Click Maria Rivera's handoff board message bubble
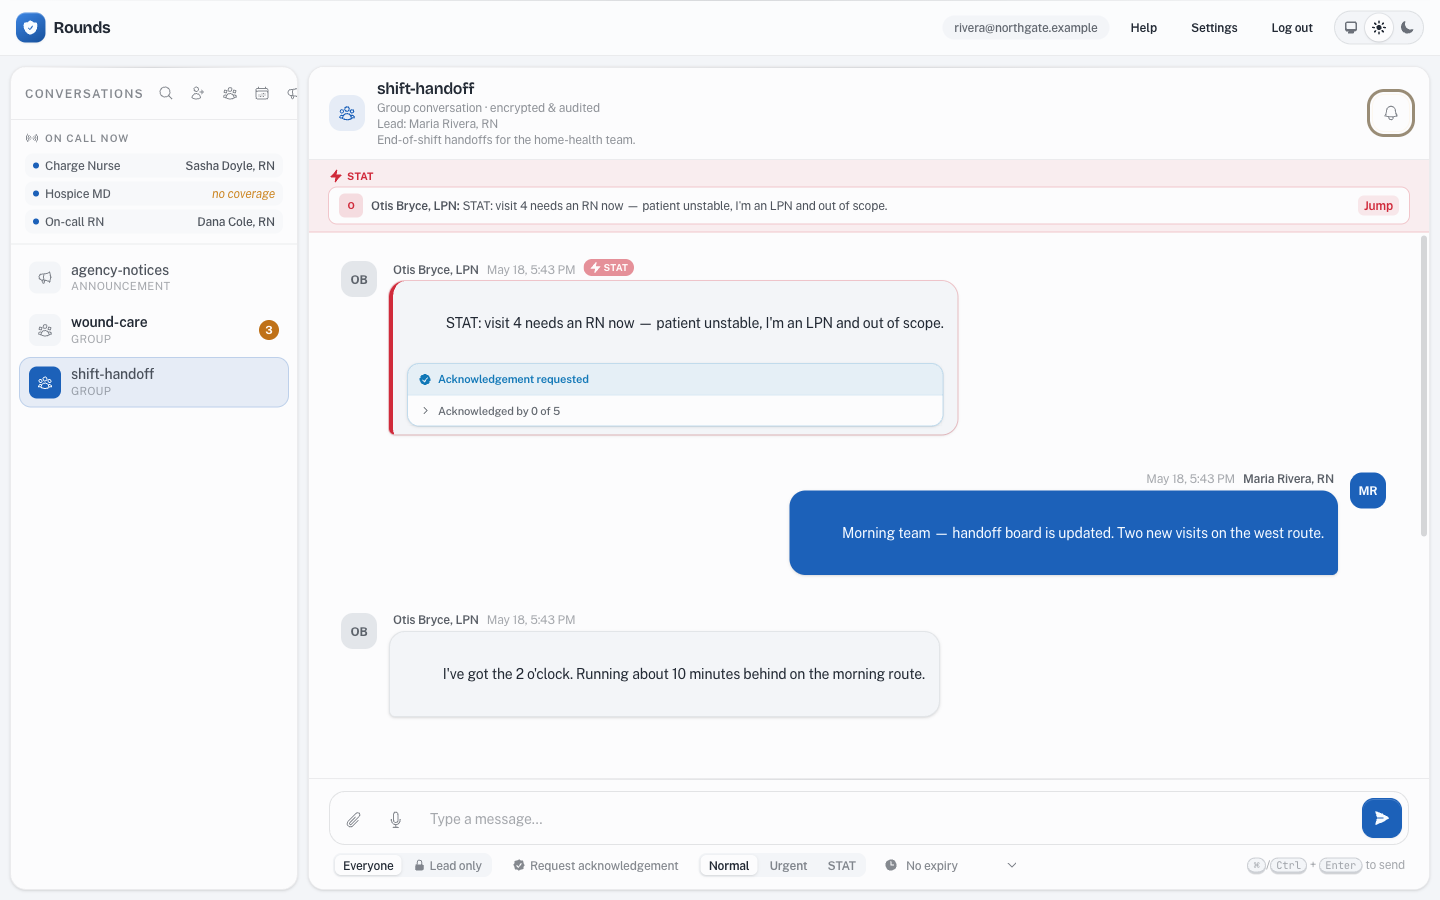 point(1064,533)
